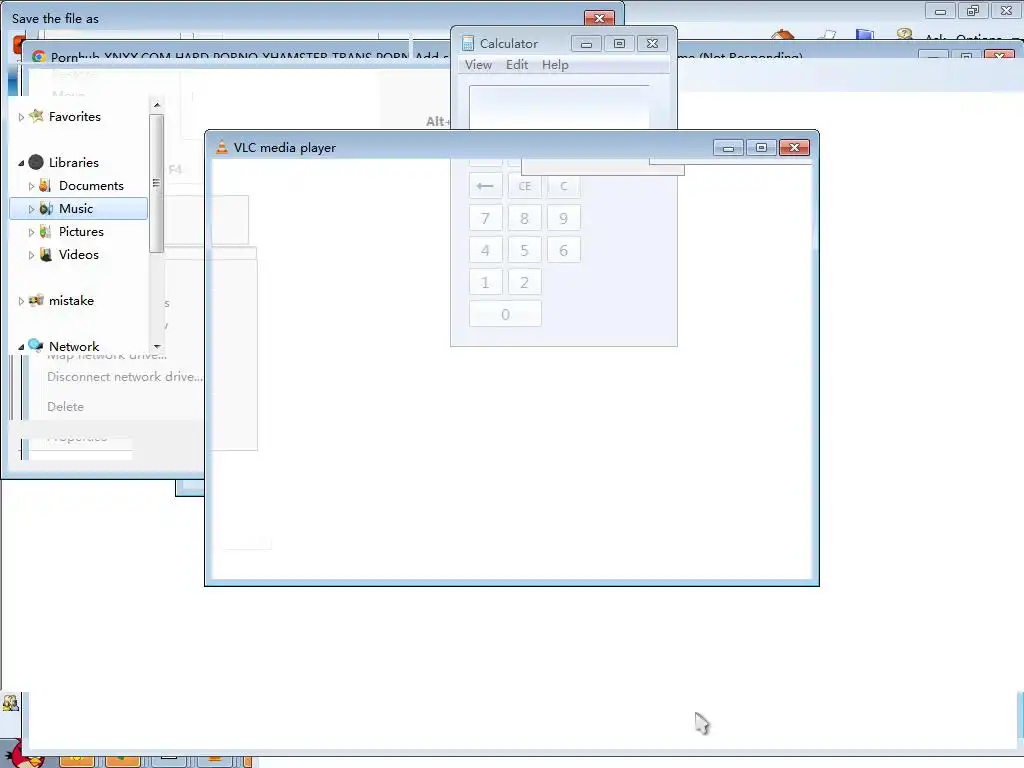This screenshot has height=768, width=1024.
Task: Click the Calculator icon in its title bar
Action: (468, 43)
